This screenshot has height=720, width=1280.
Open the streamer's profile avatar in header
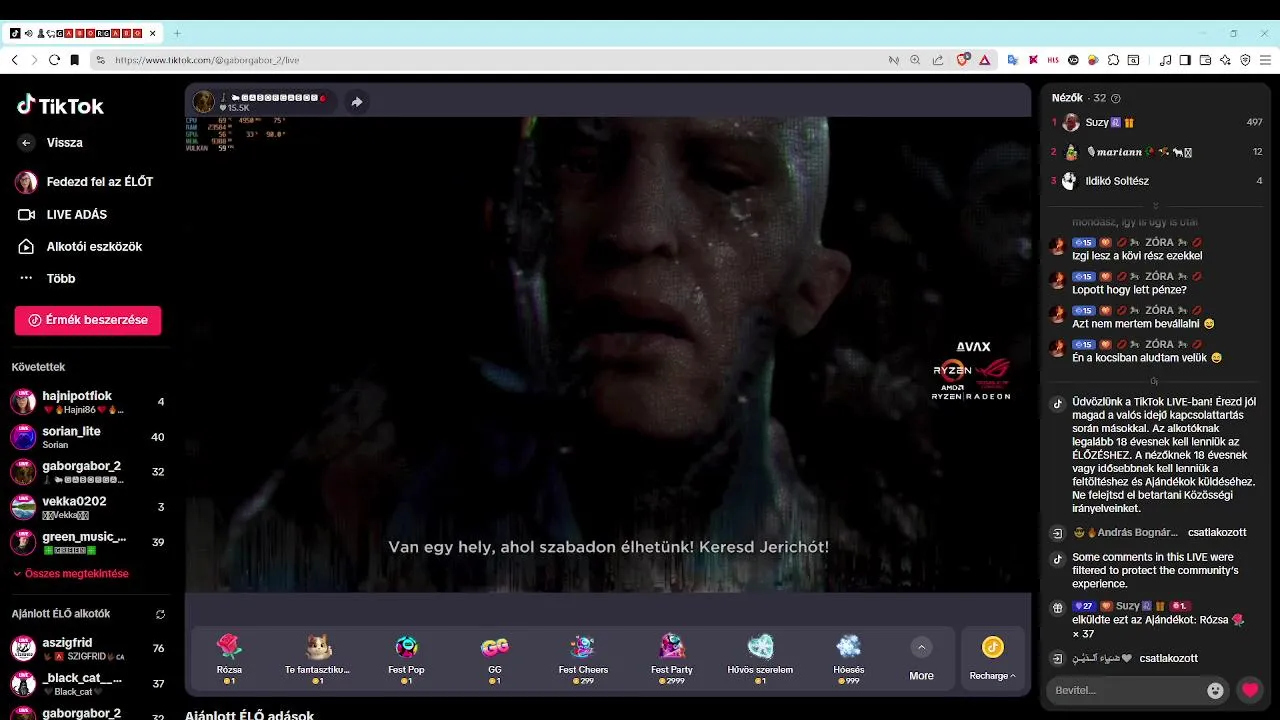(x=204, y=101)
